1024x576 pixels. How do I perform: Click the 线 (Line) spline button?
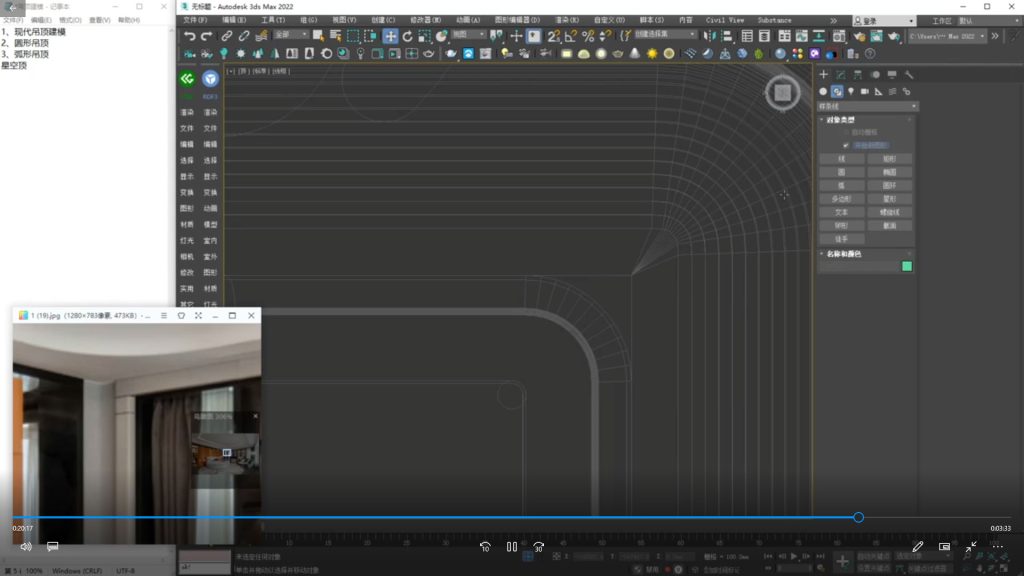coord(841,159)
